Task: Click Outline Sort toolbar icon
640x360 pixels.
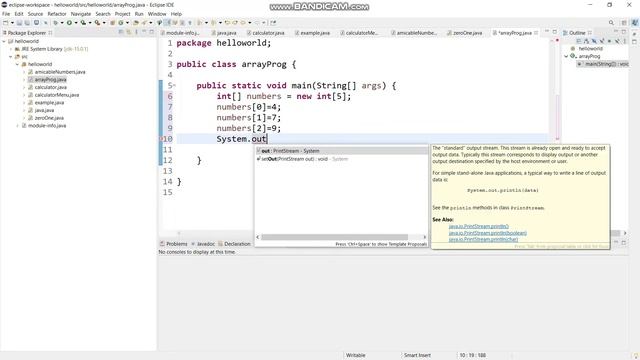Action: [587, 41]
